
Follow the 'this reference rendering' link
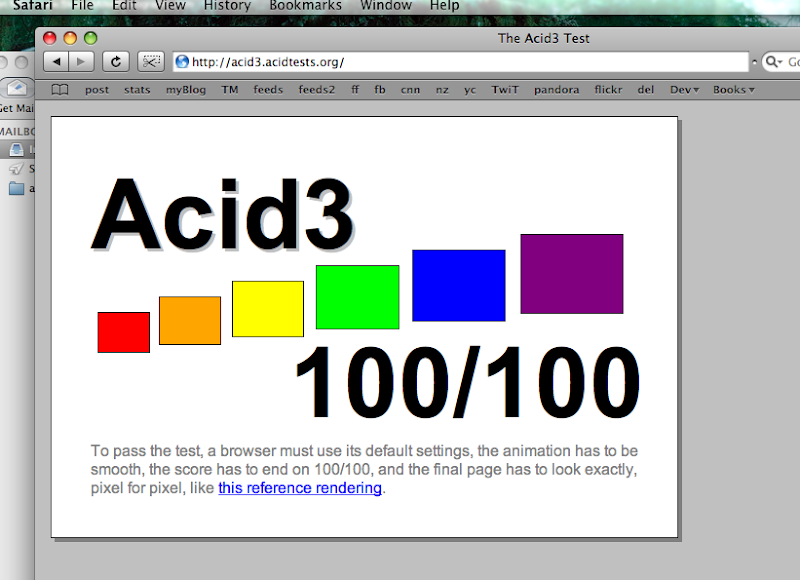coord(300,488)
